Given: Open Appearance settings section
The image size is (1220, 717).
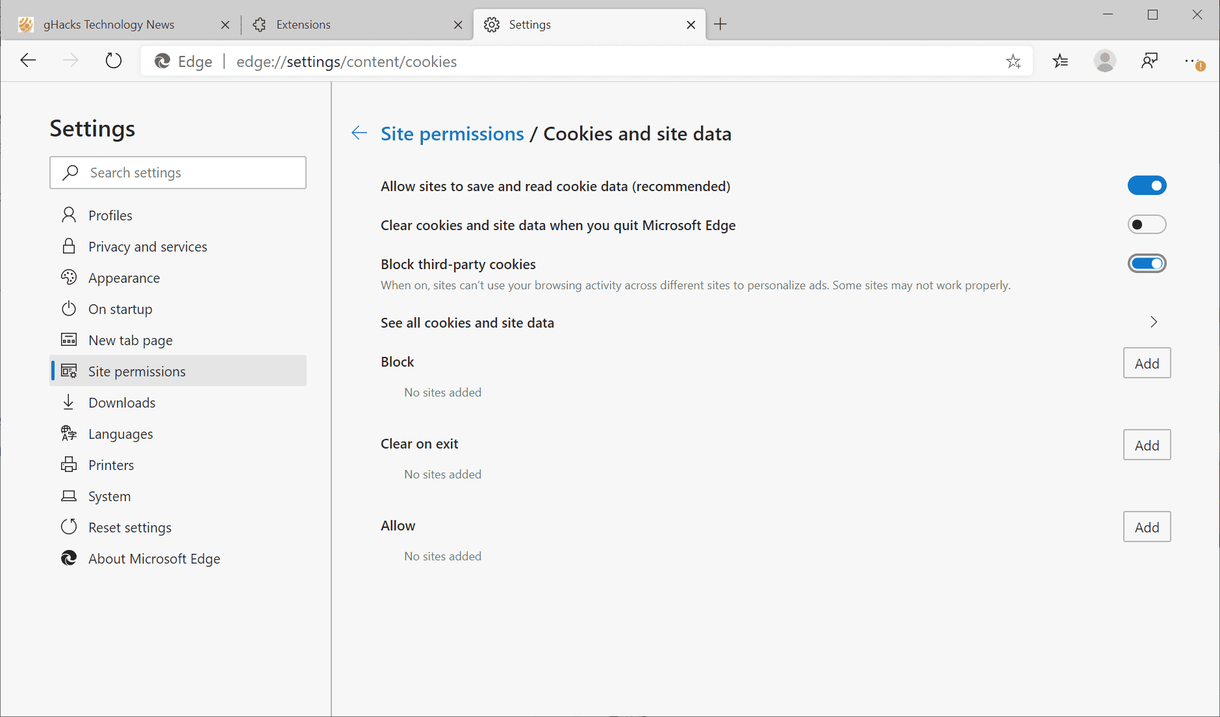Looking at the screenshot, I should coord(178,277).
